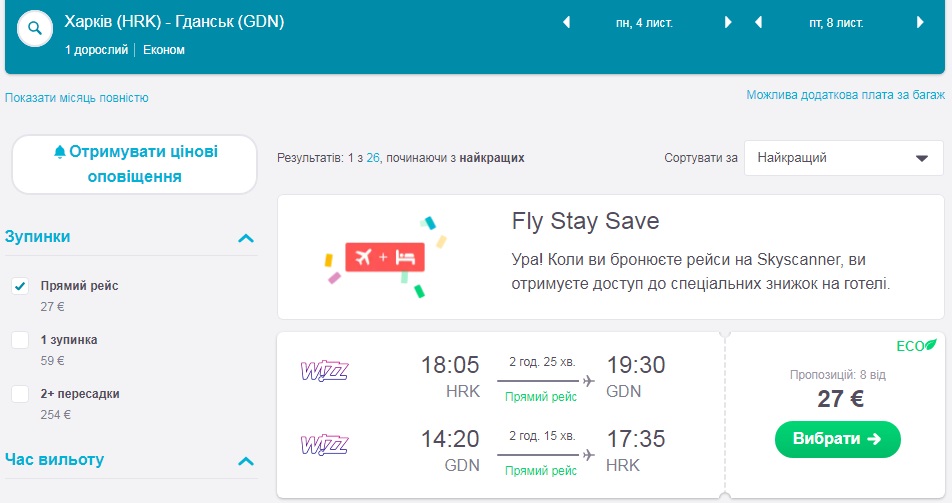Go to next departure date arrow
Viewport: 952px width, 503px height.
[x=727, y=22]
